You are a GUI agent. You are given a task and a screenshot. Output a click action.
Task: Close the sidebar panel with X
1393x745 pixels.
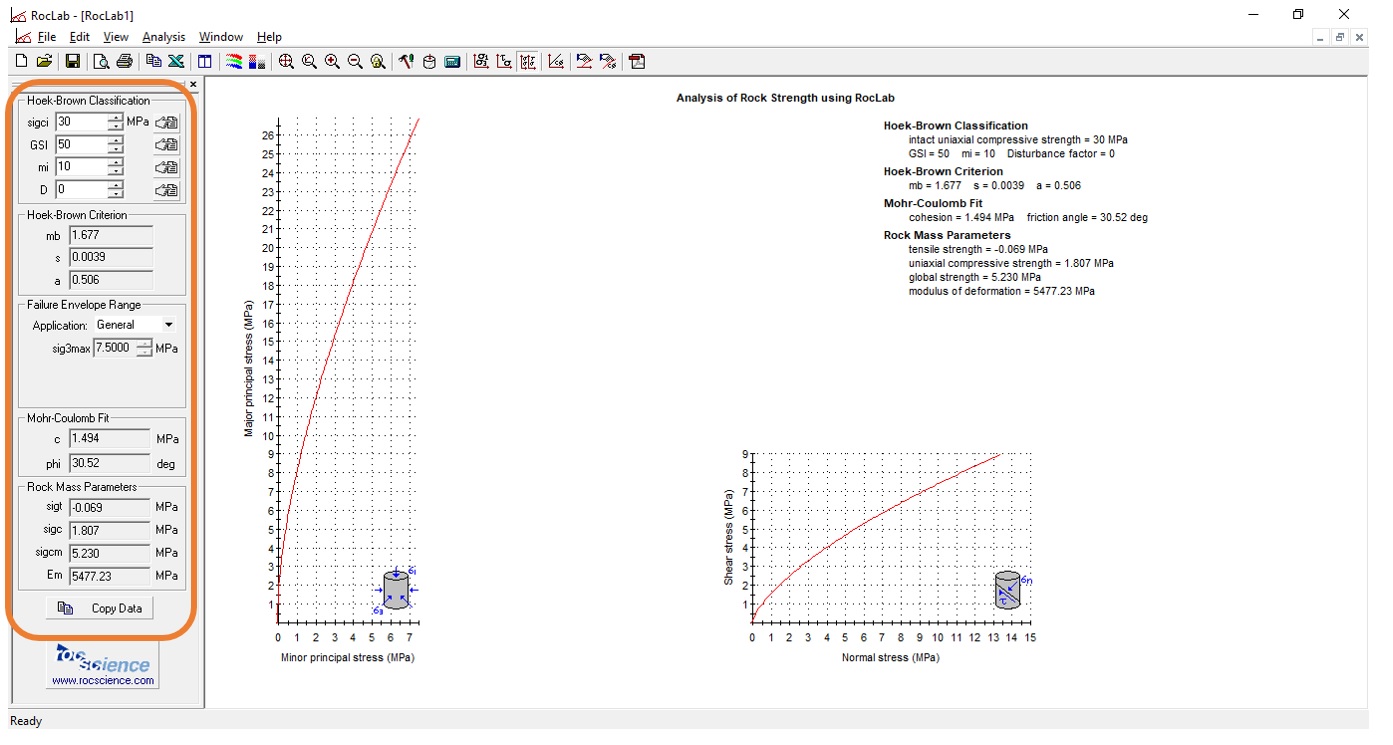click(x=193, y=85)
